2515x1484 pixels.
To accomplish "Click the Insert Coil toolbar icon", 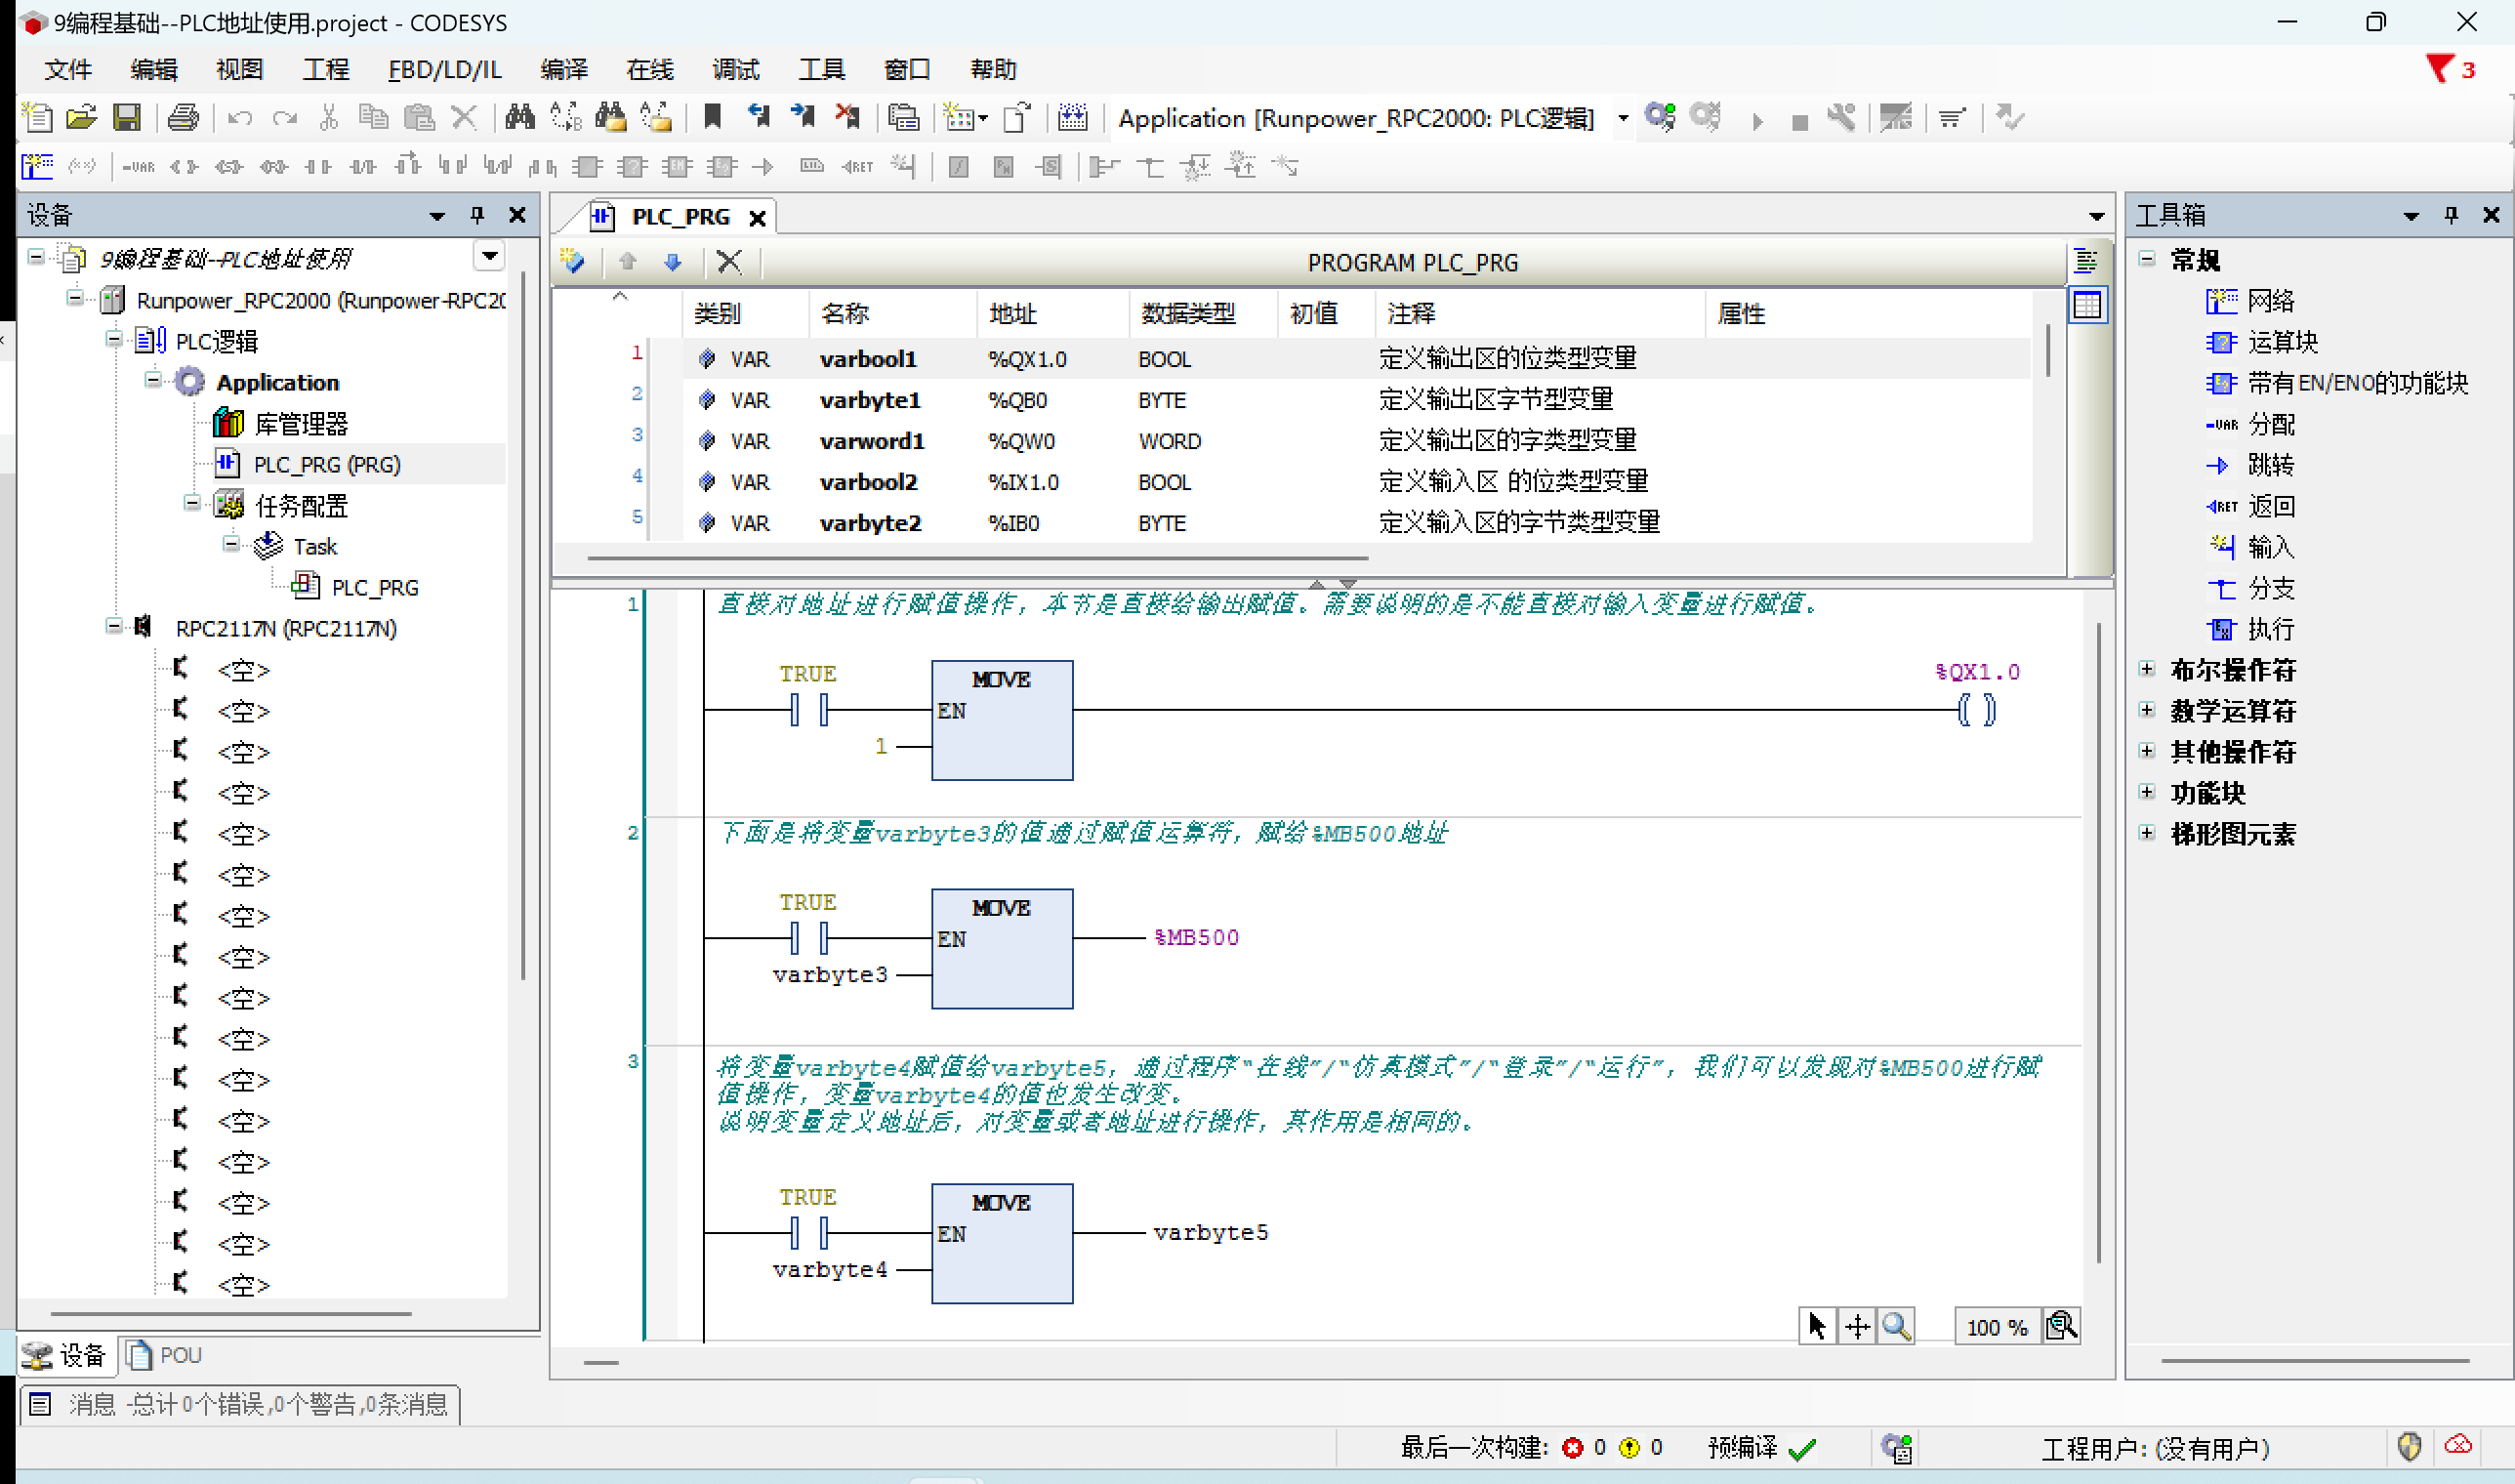I will pyautogui.click(x=184, y=167).
